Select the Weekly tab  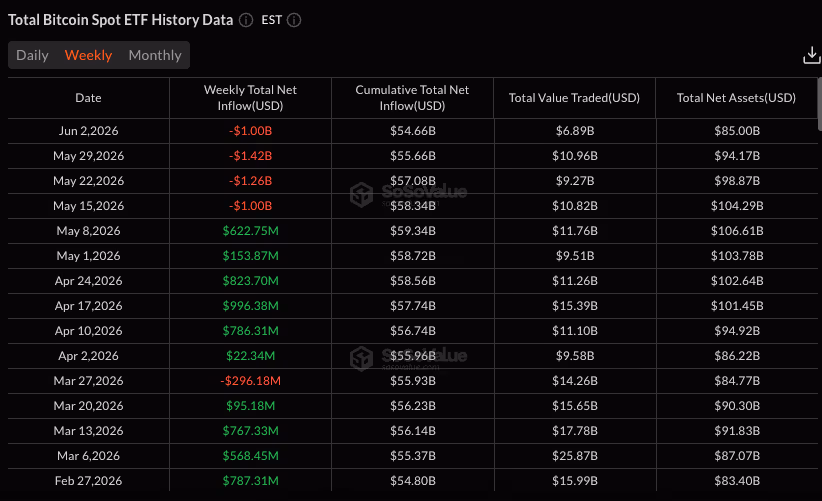pos(88,55)
